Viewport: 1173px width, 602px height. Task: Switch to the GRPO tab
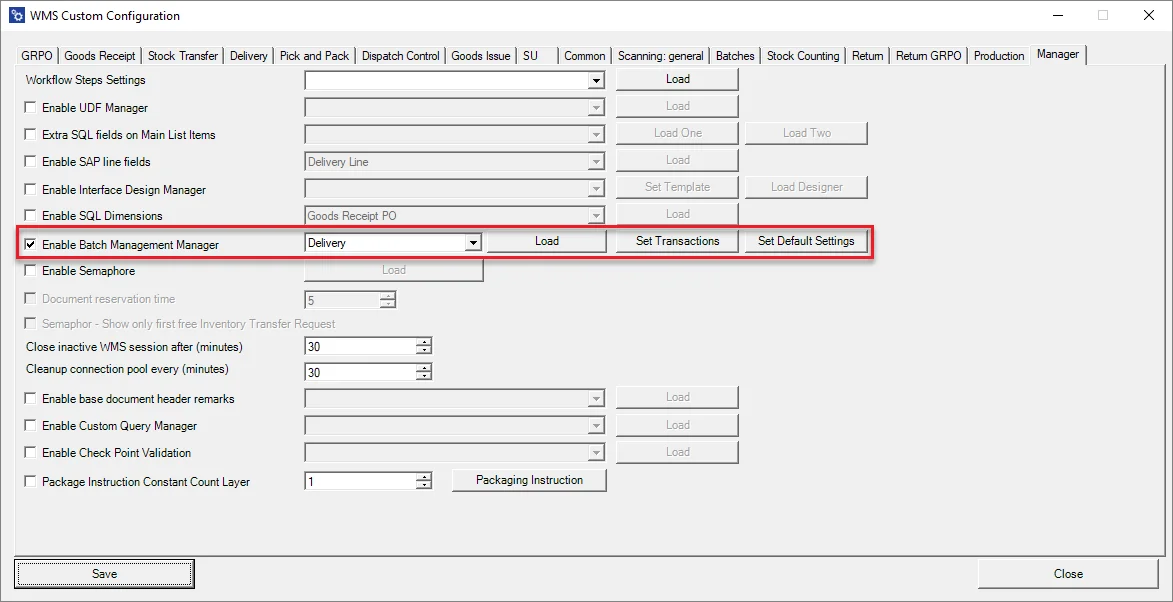pyautogui.click(x=39, y=56)
